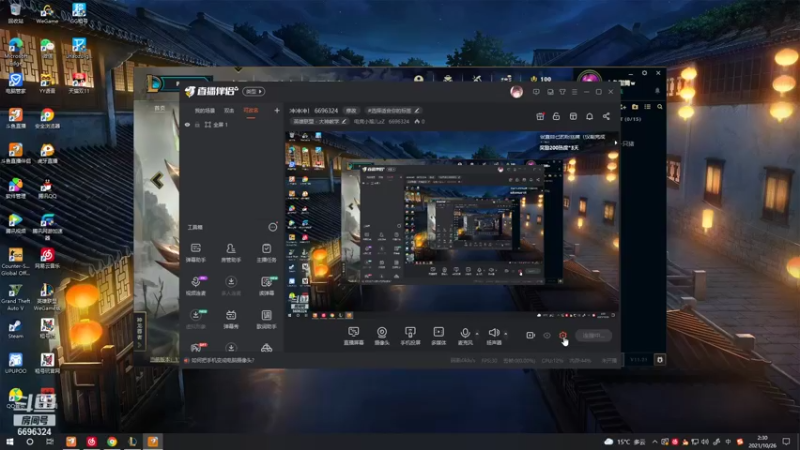Toggle visibility eye of 全屏1 source
The image size is (800, 450).
[187, 124]
